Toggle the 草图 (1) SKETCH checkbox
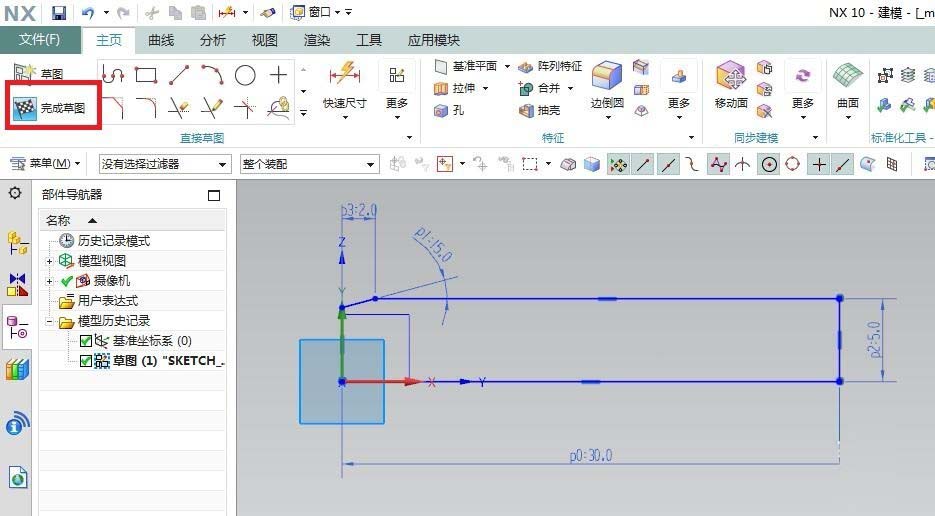 click(x=86, y=361)
